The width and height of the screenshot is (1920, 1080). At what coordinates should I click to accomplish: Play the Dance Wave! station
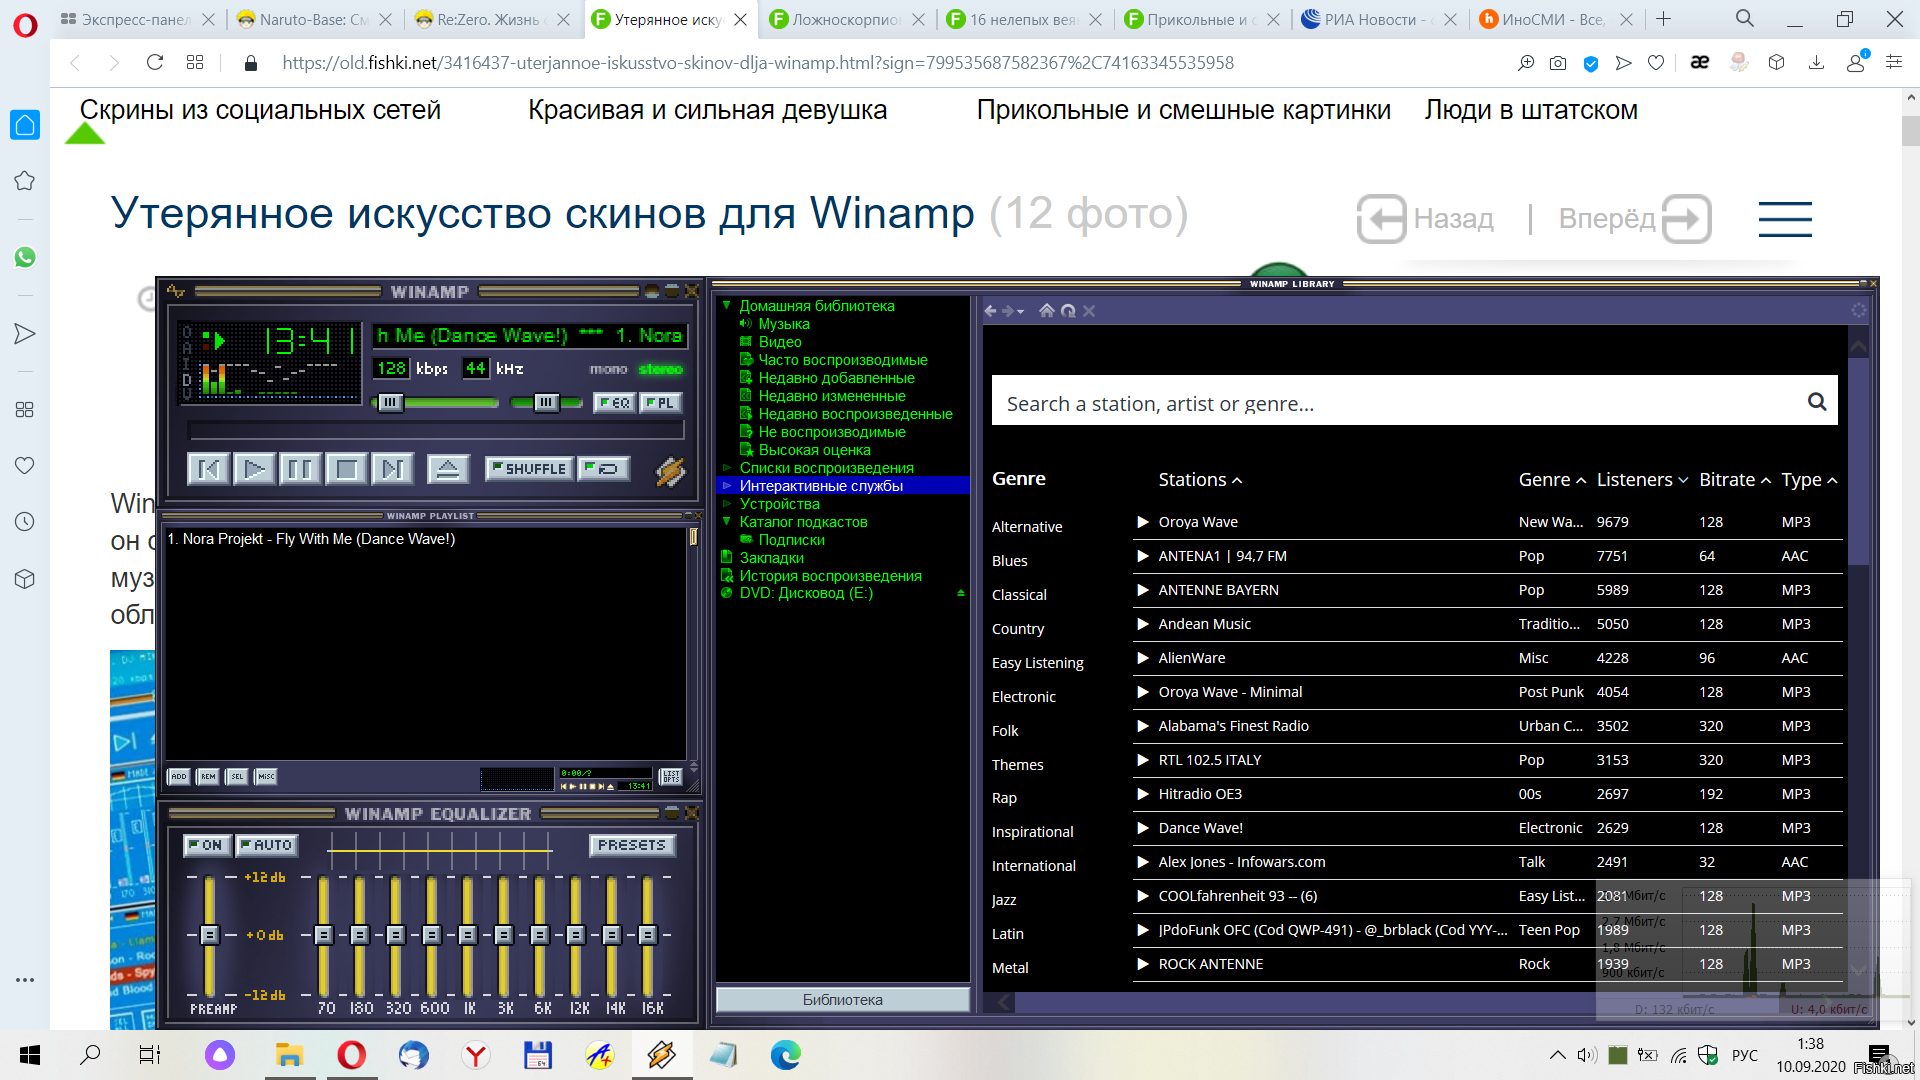1143,828
